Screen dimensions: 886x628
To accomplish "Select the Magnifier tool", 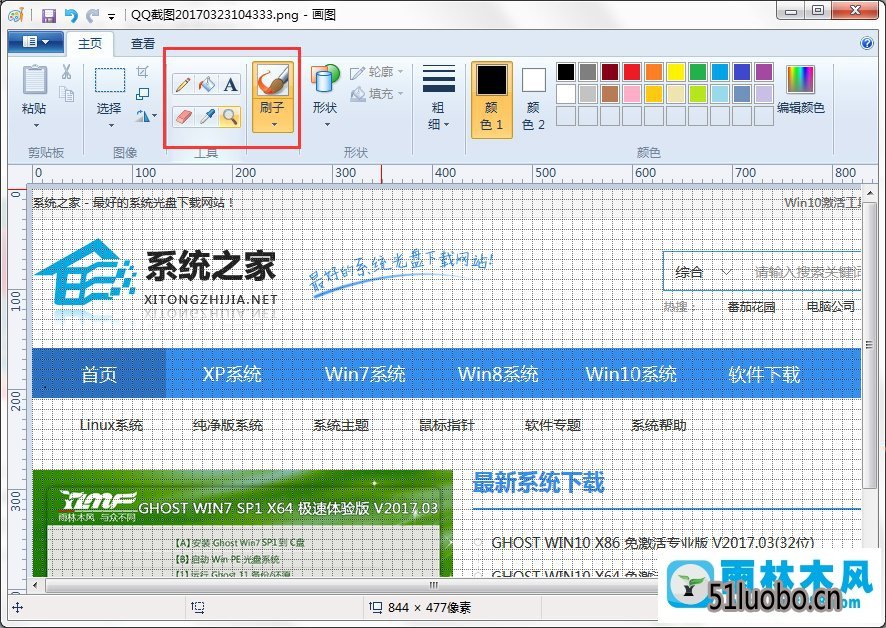I will point(230,116).
